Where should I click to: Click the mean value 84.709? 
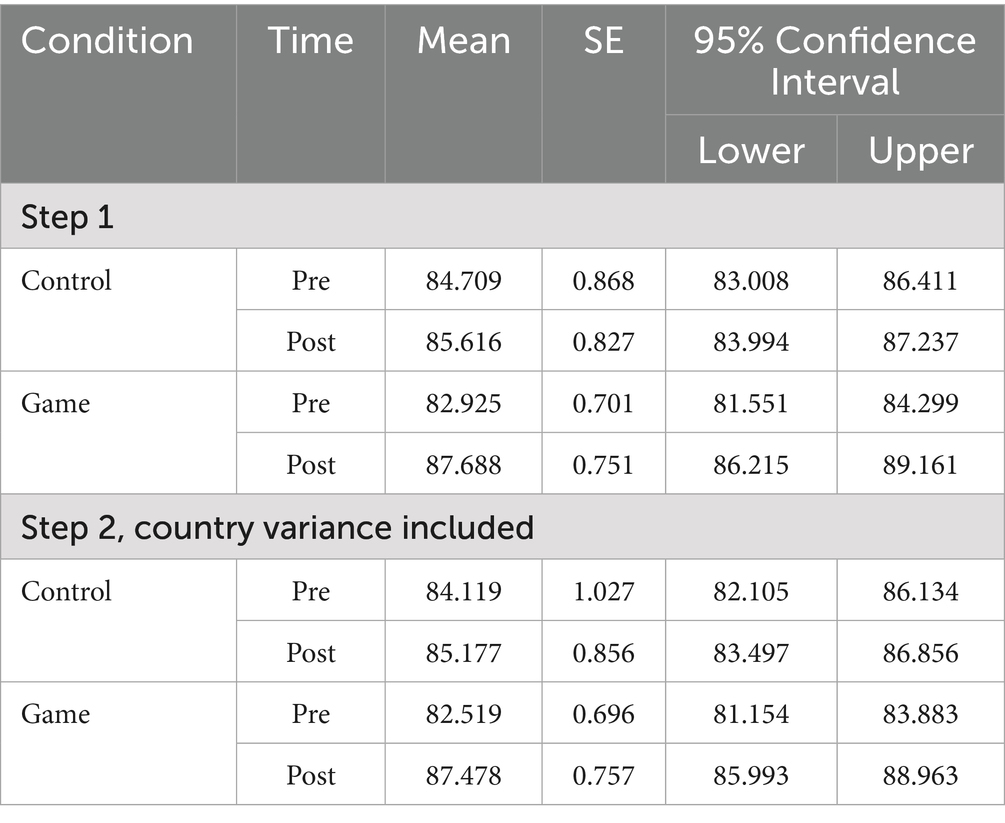(x=463, y=281)
